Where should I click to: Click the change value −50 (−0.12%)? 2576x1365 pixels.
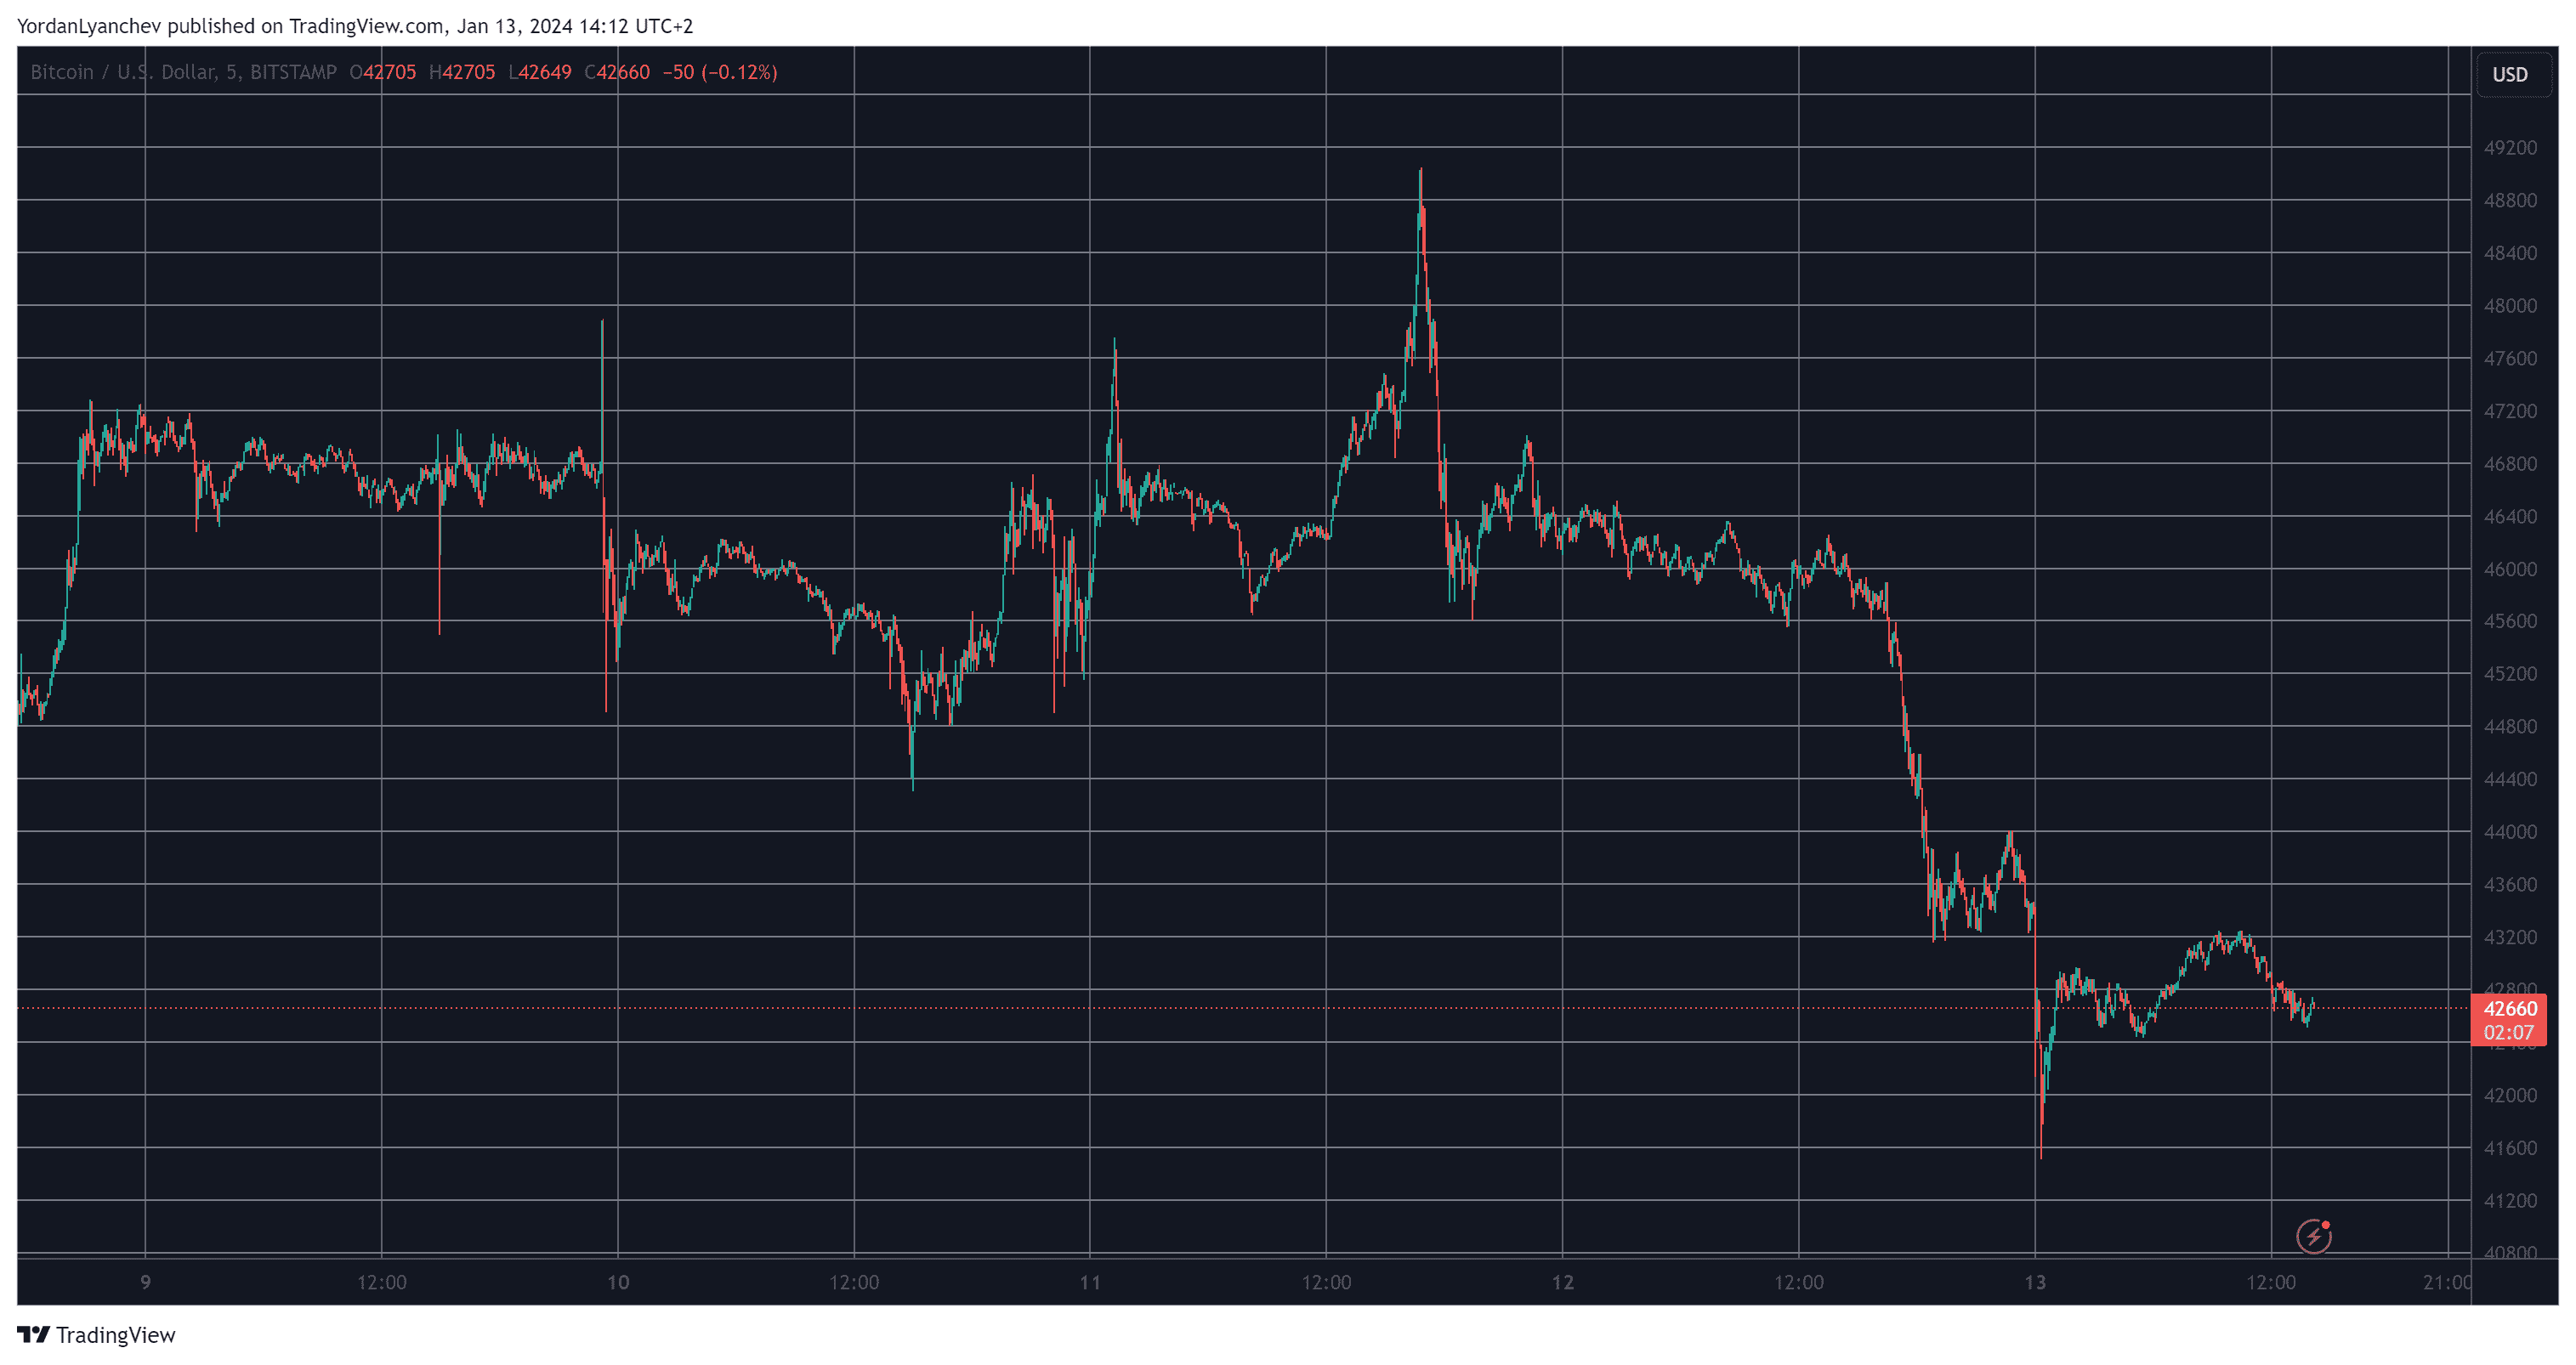click(x=720, y=72)
